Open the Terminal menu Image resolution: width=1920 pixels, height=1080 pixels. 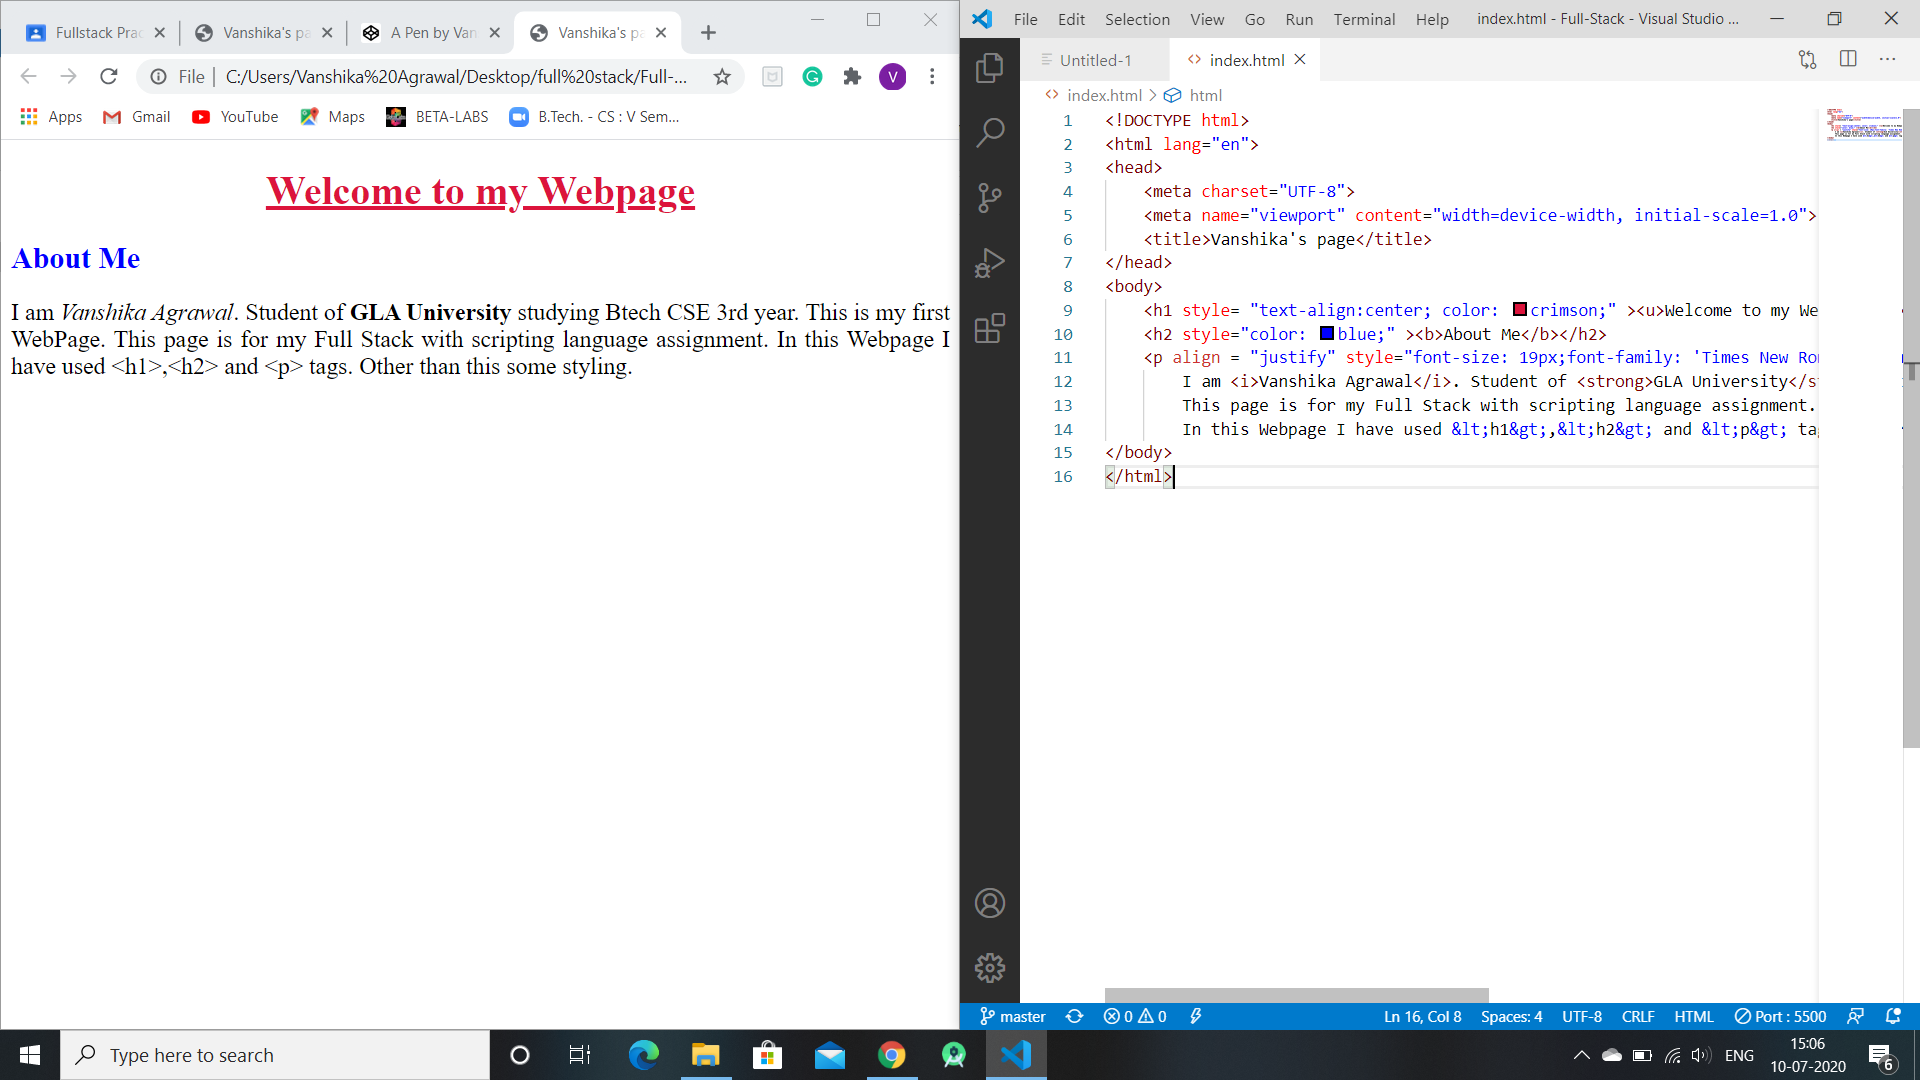(1363, 19)
